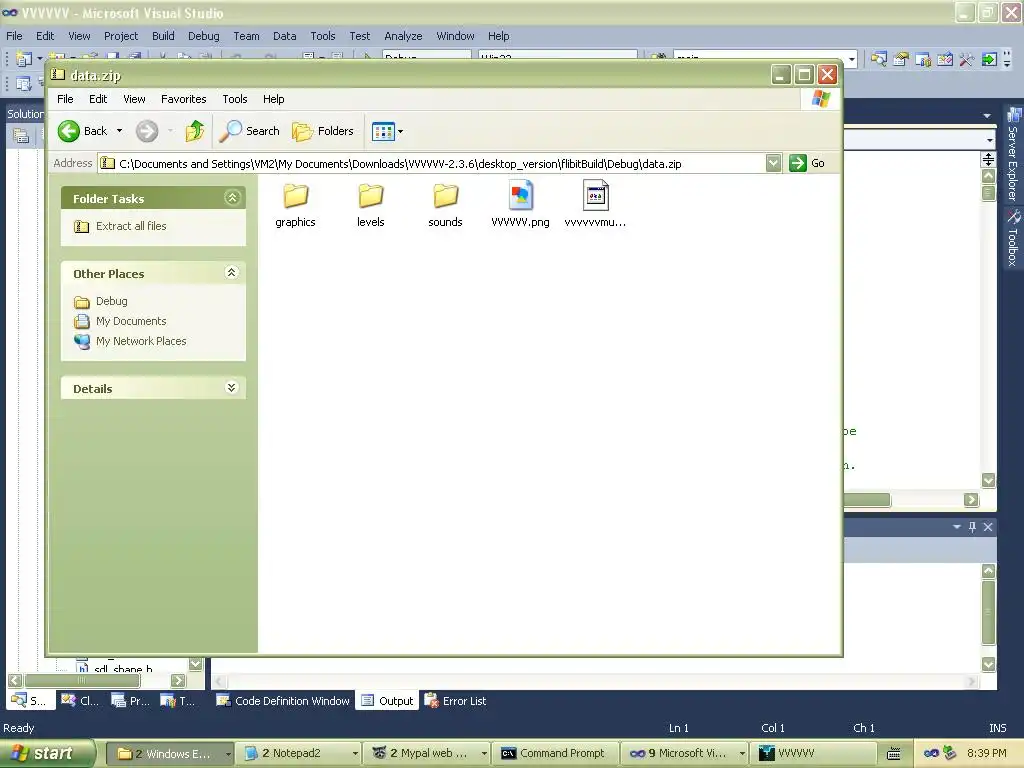
Task: Click Visual Studio Find in Files toolbar icon
Action: click(879, 59)
